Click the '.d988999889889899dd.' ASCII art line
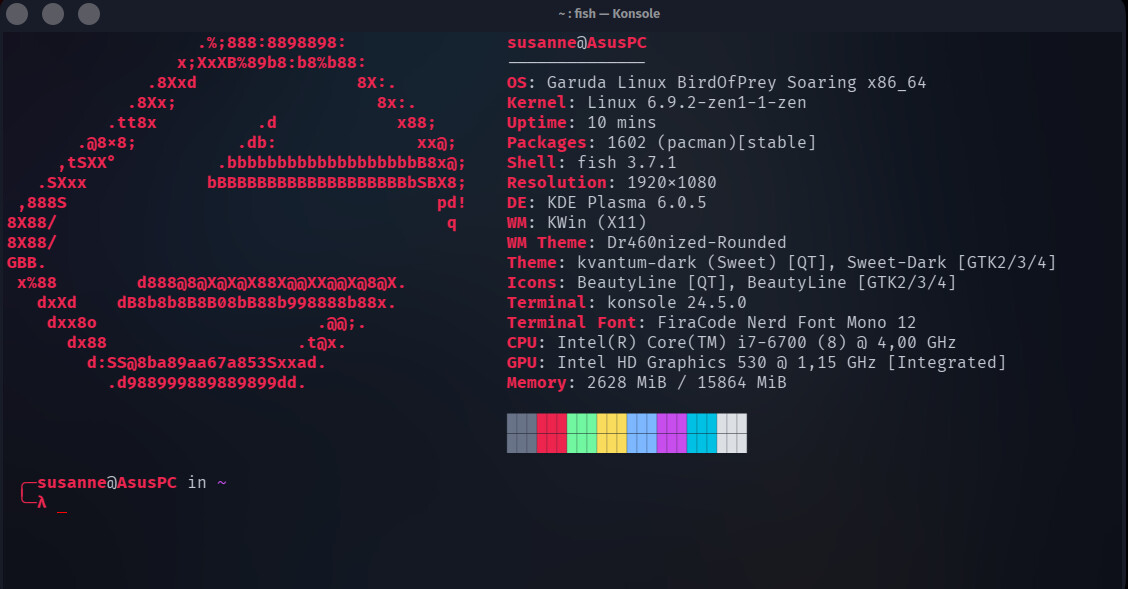1128x589 pixels. point(207,383)
